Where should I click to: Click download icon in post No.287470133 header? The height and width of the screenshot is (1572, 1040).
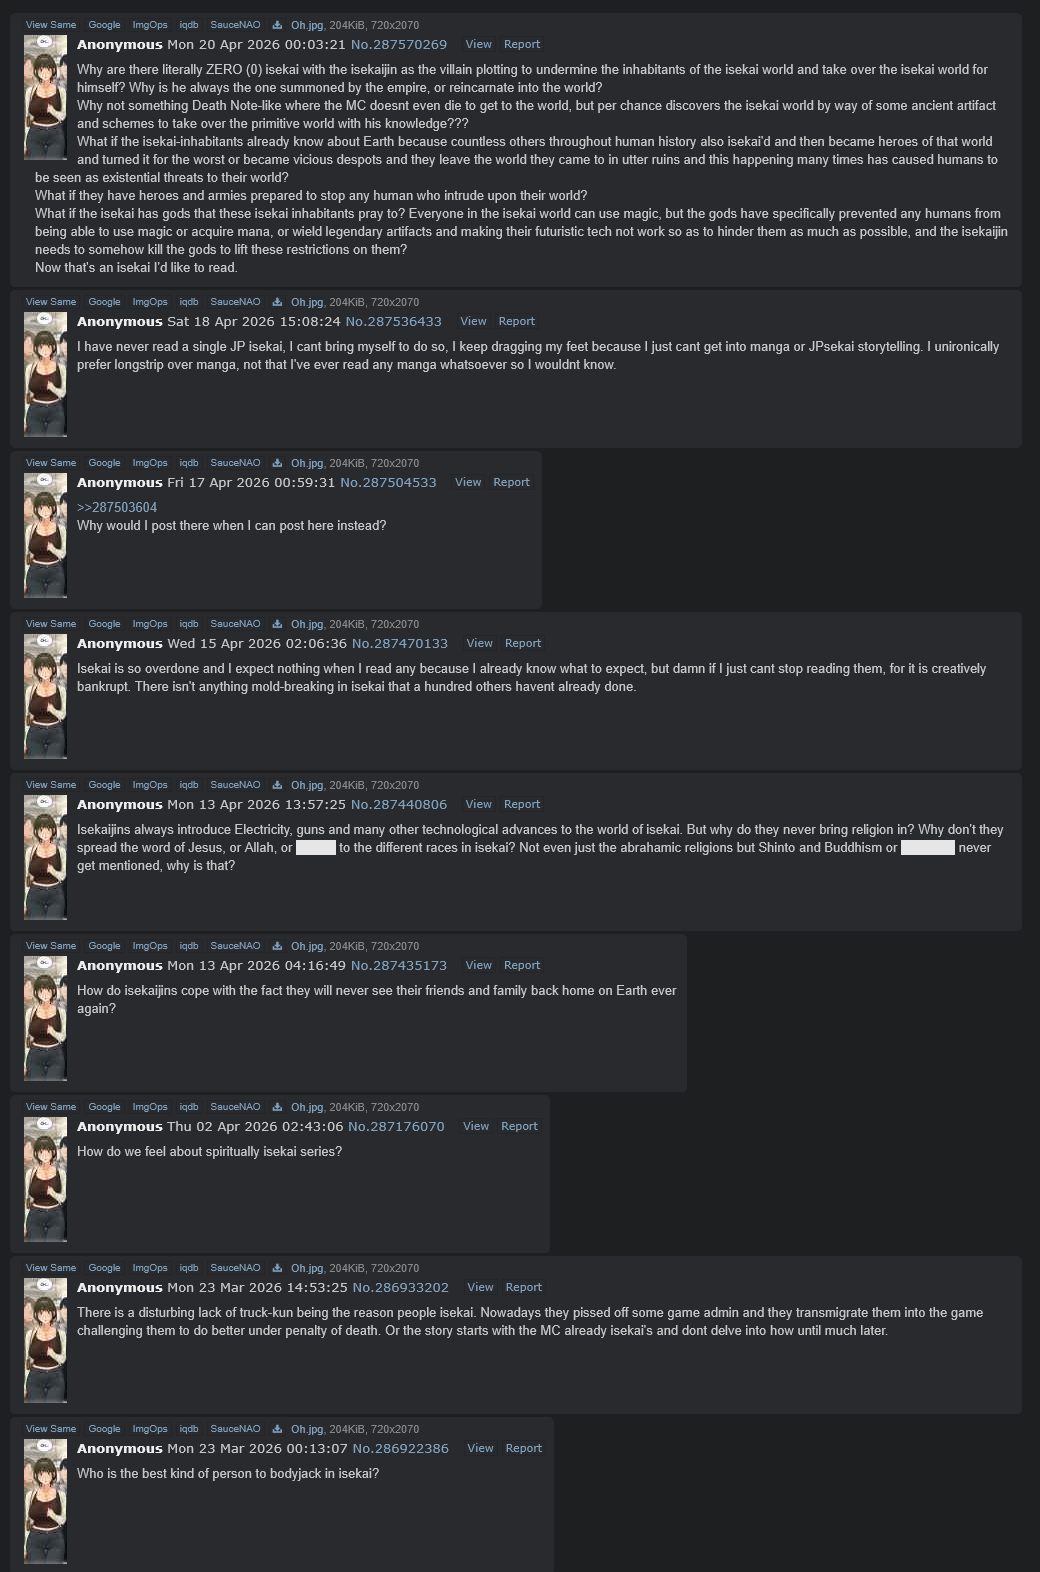coord(277,624)
